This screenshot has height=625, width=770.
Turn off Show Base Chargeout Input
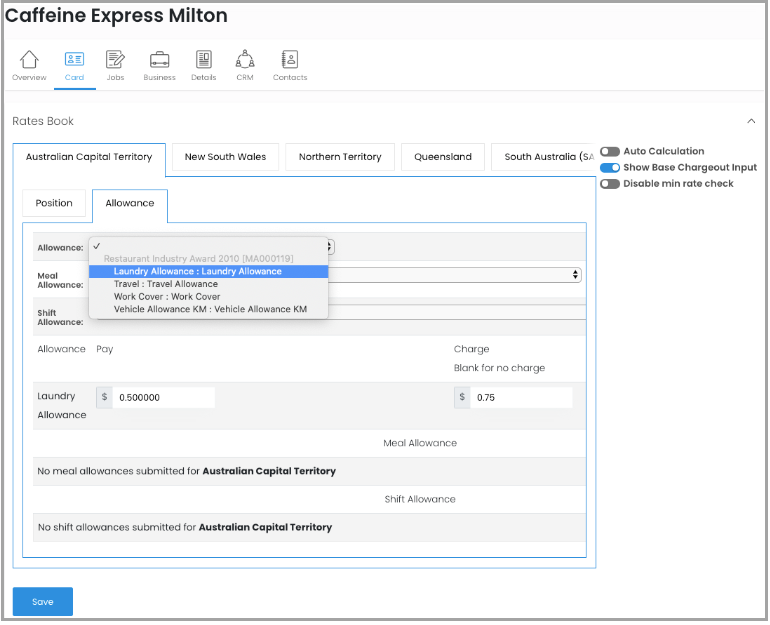[610, 167]
